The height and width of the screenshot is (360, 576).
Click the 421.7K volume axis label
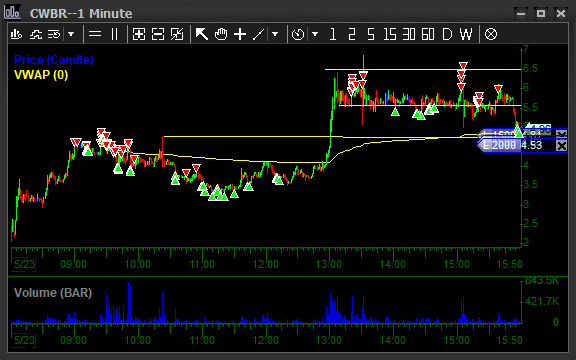tap(542, 302)
